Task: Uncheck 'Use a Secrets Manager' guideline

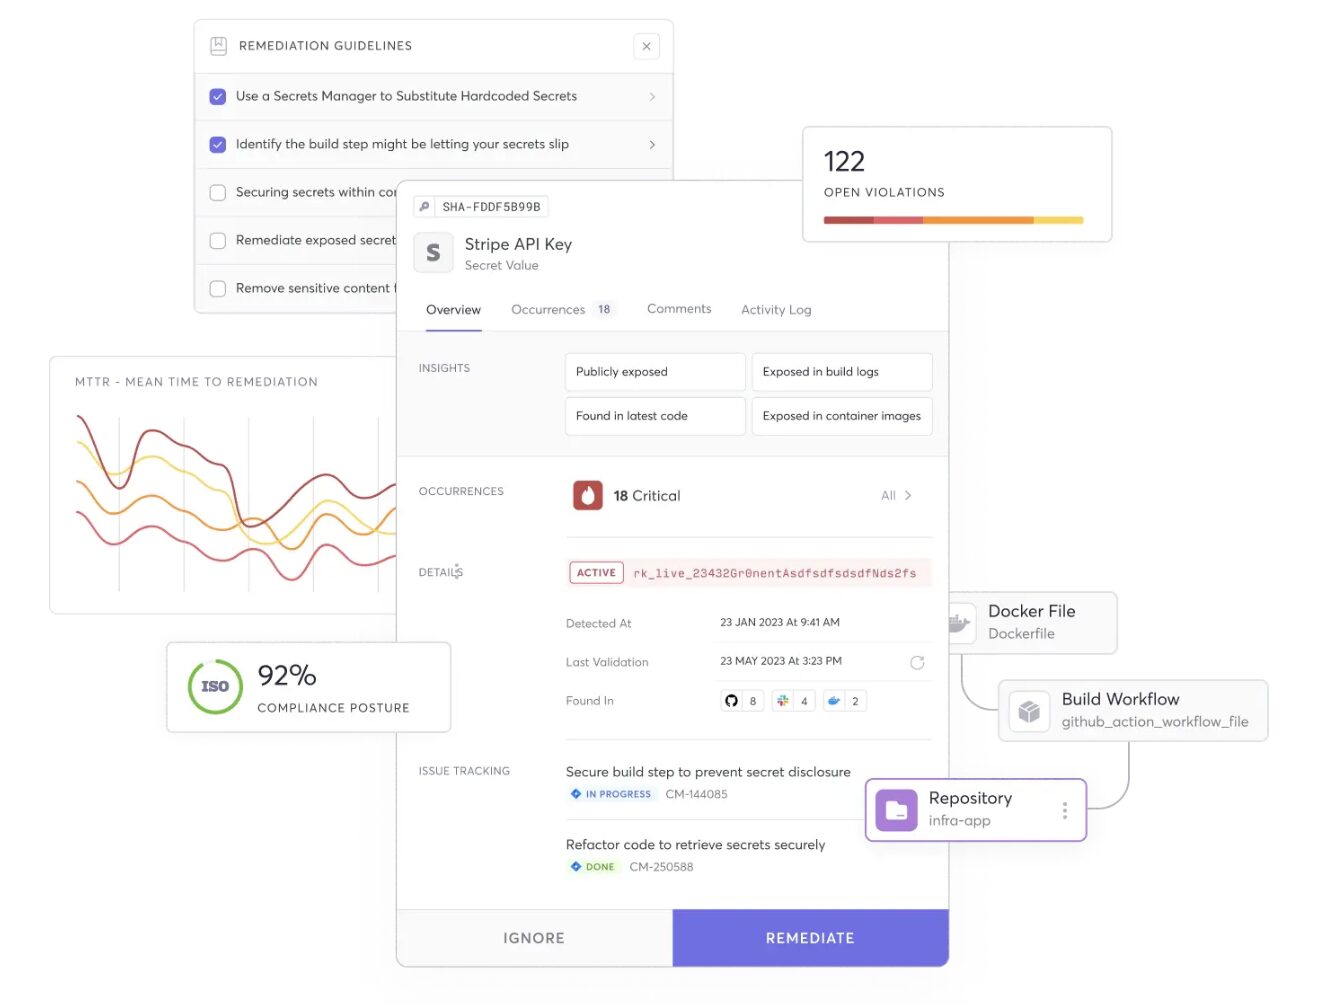Action: [x=217, y=97]
